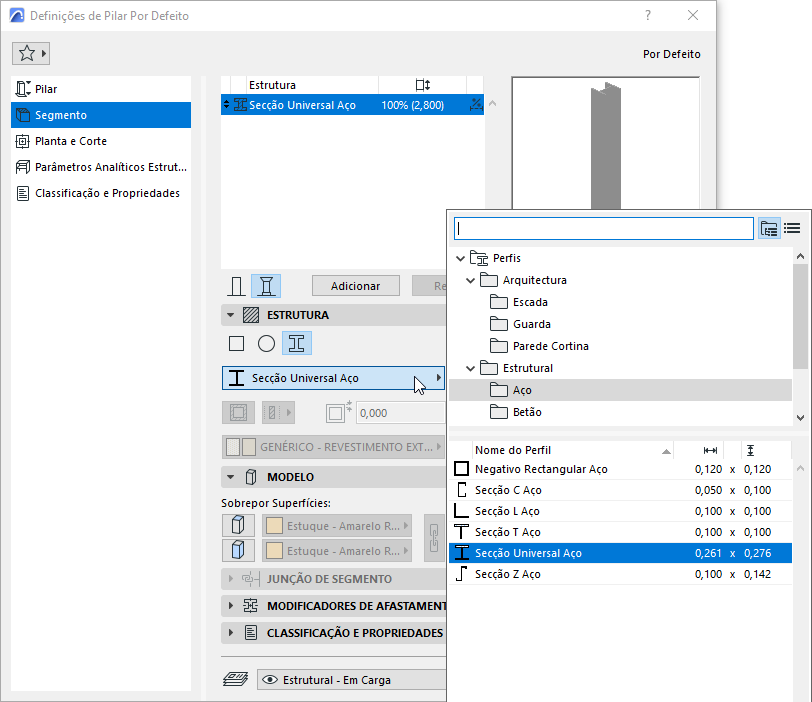
Task: Click the segment length mode icon in row
Action: [x=476, y=105]
